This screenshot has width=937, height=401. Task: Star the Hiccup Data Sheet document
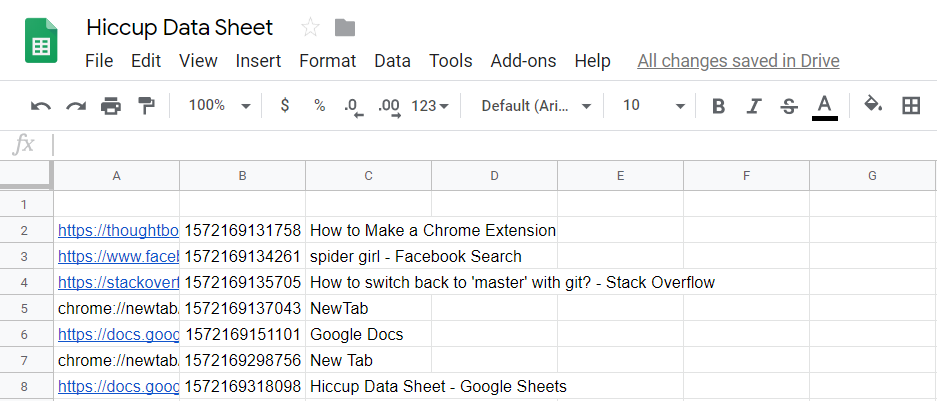(x=309, y=27)
